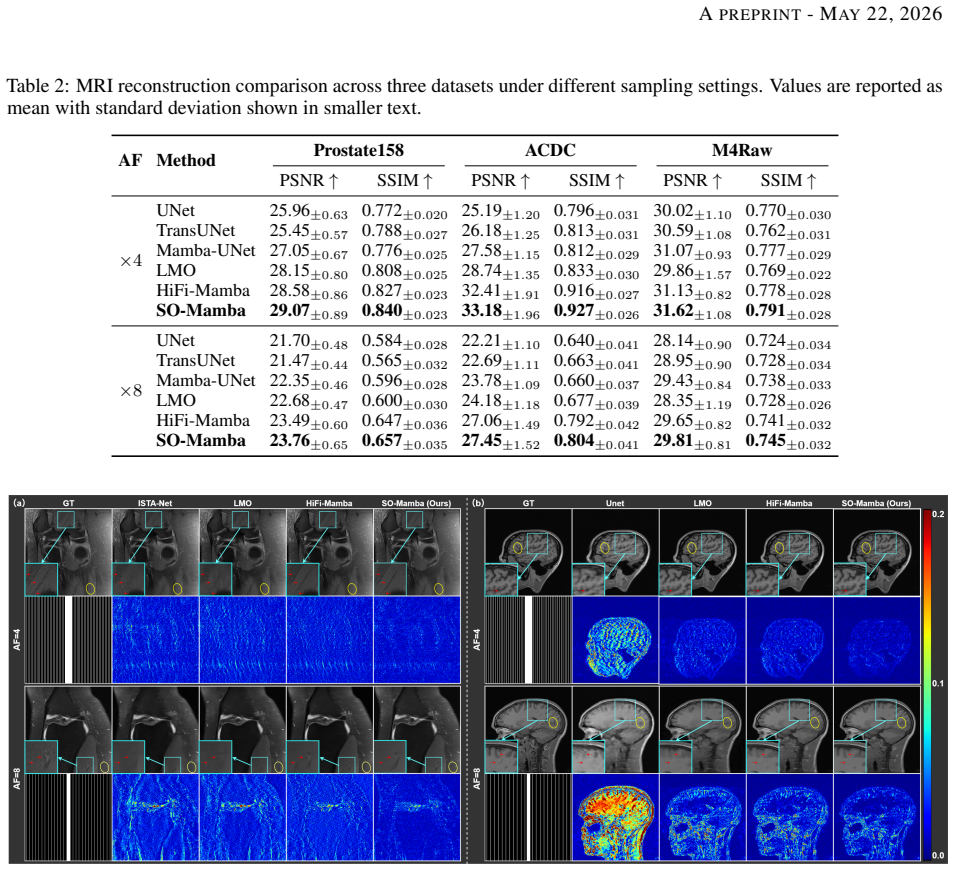Click the LMO label in panel (a)
Screen dimensions: 954x870
(242, 503)
